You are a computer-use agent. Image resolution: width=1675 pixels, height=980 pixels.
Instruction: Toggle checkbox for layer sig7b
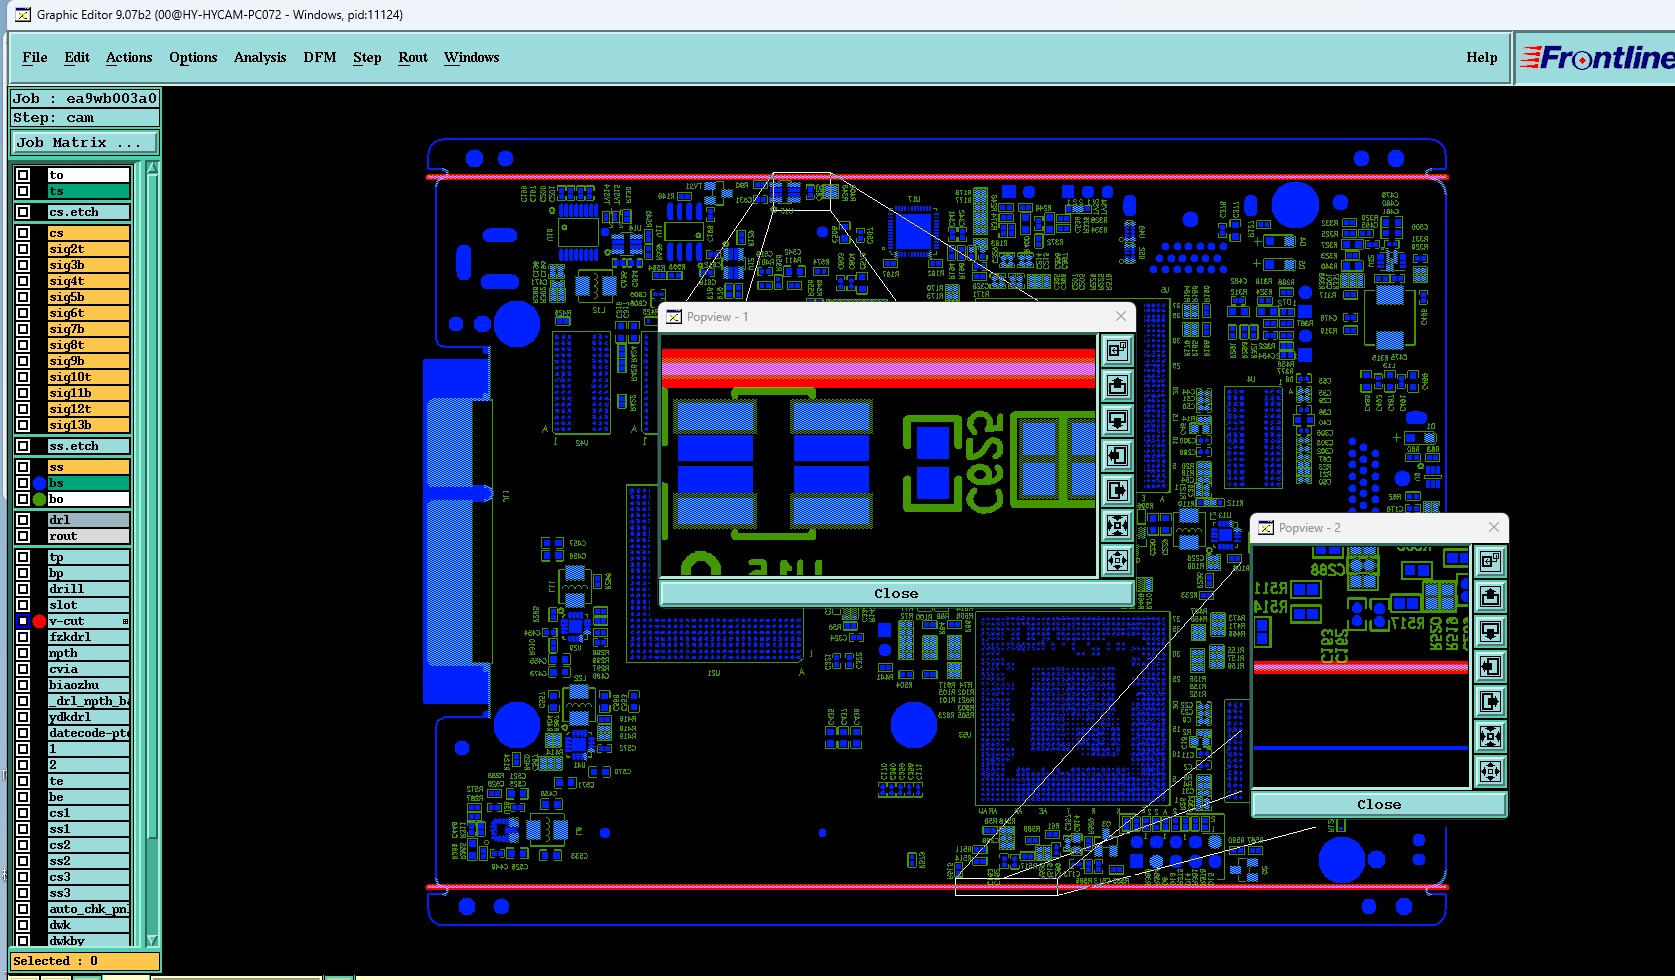pos(23,329)
